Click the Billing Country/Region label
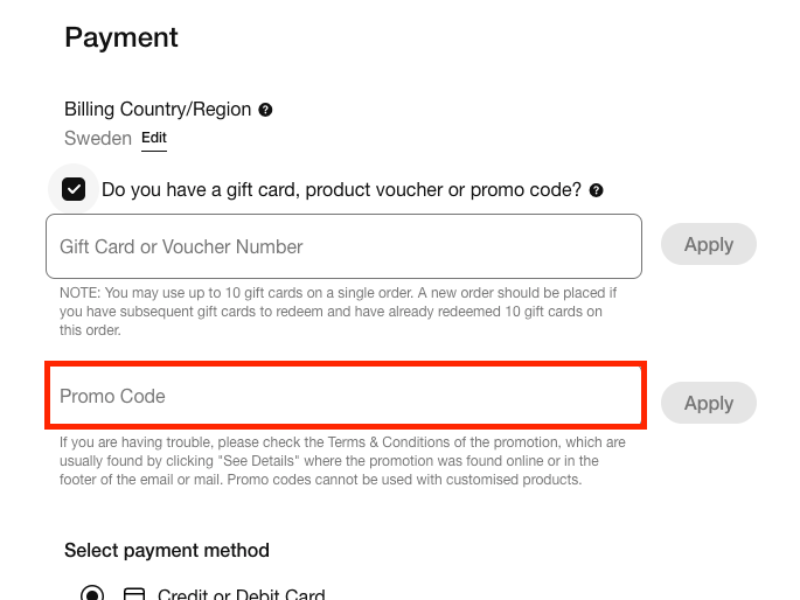This screenshot has height=600, width=800. click(158, 109)
